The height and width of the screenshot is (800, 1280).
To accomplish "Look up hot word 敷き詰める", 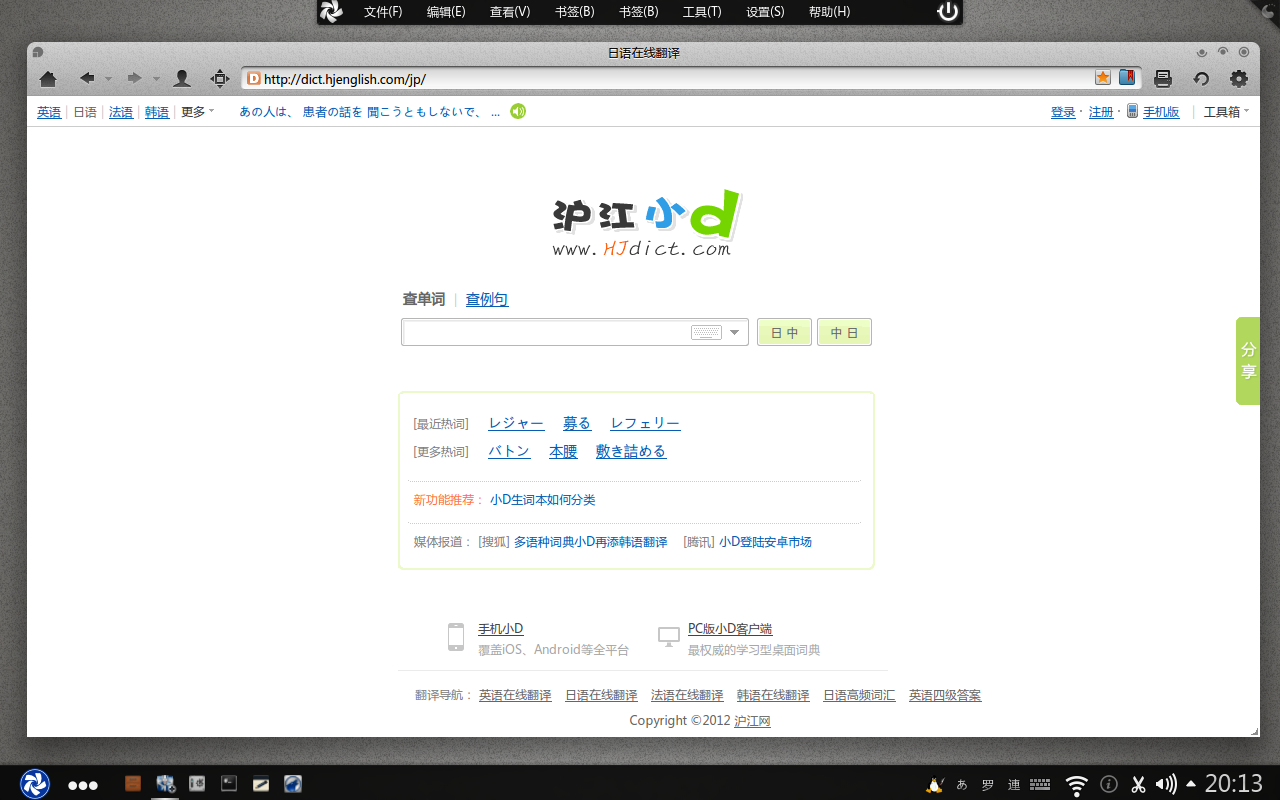I will click(x=631, y=451).
